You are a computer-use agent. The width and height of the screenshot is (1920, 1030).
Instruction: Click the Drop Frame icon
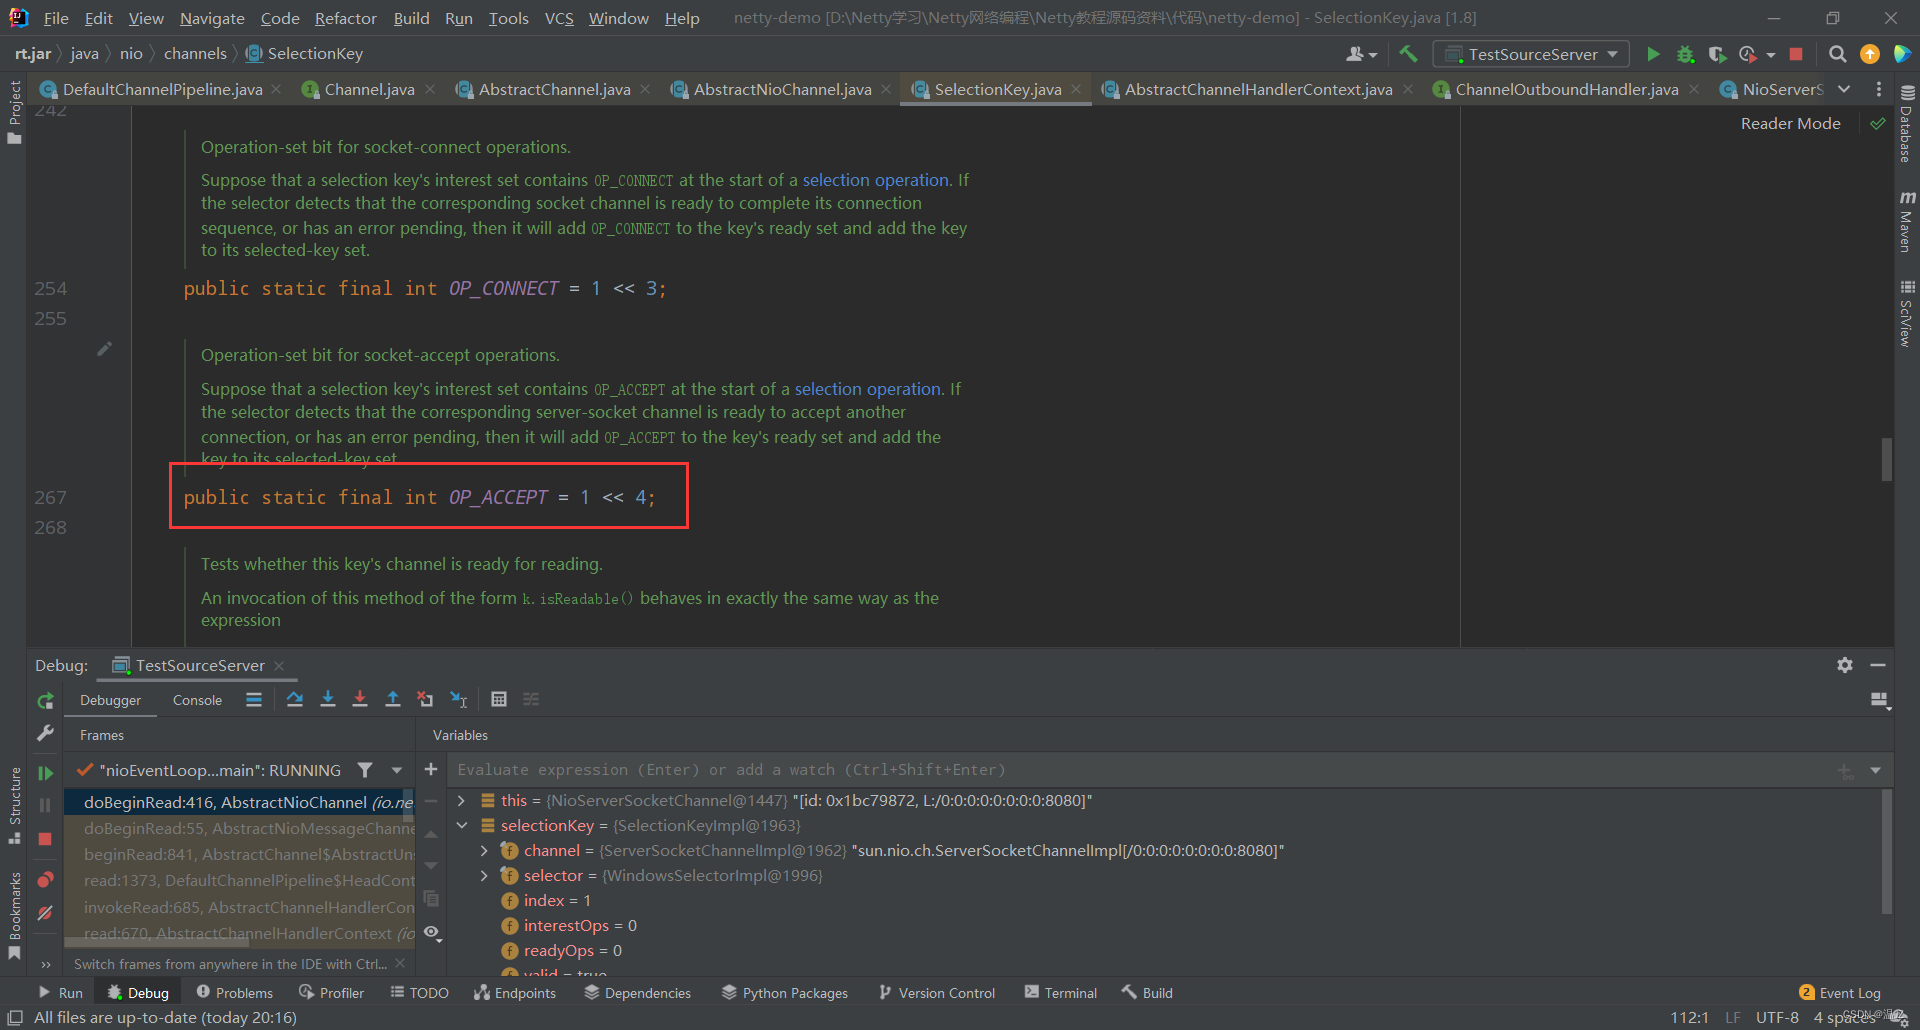426,700
